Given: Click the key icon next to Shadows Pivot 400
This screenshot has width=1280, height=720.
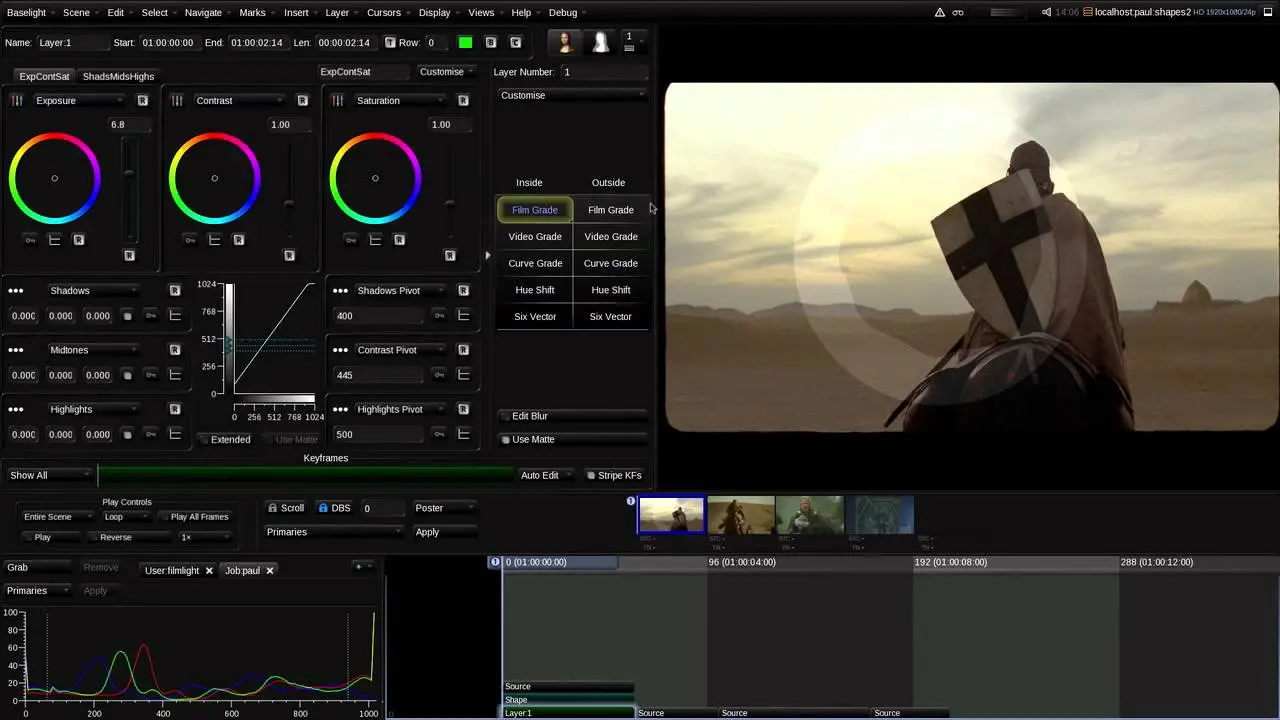Looking at the screenshot, I should coord(439,315).
